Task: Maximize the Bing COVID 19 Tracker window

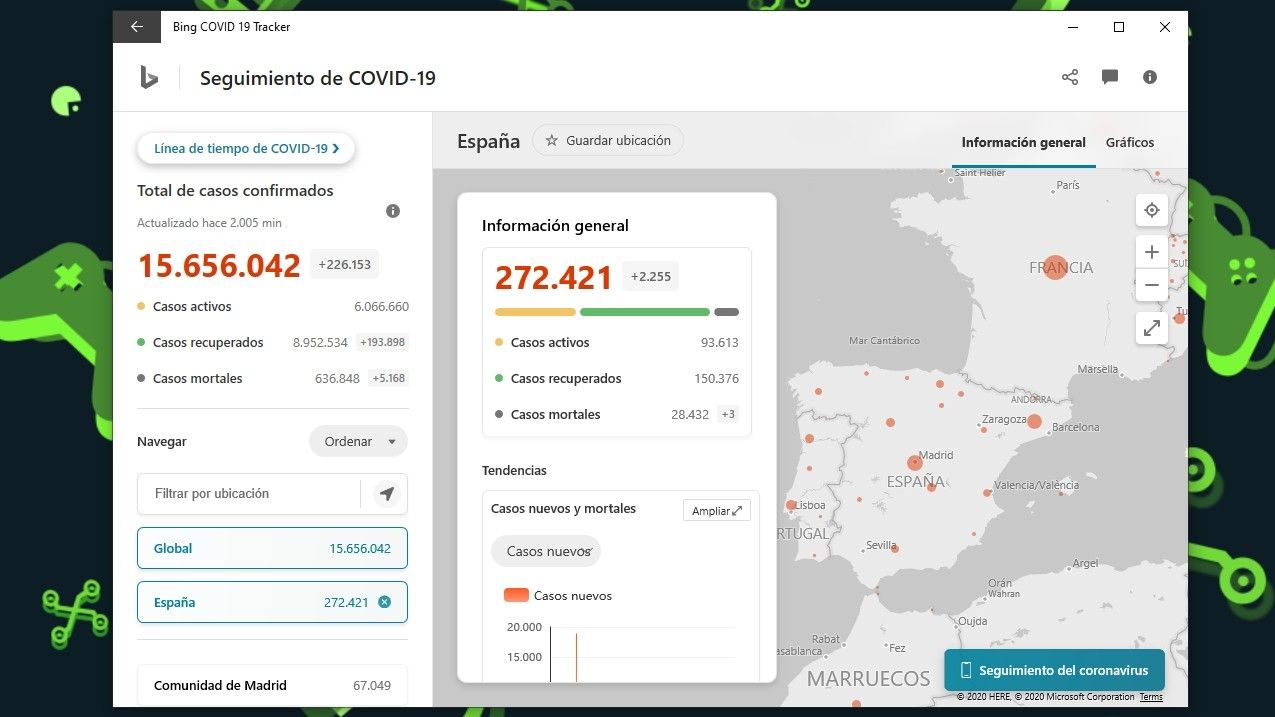Action: click(x=1119, y=27)
